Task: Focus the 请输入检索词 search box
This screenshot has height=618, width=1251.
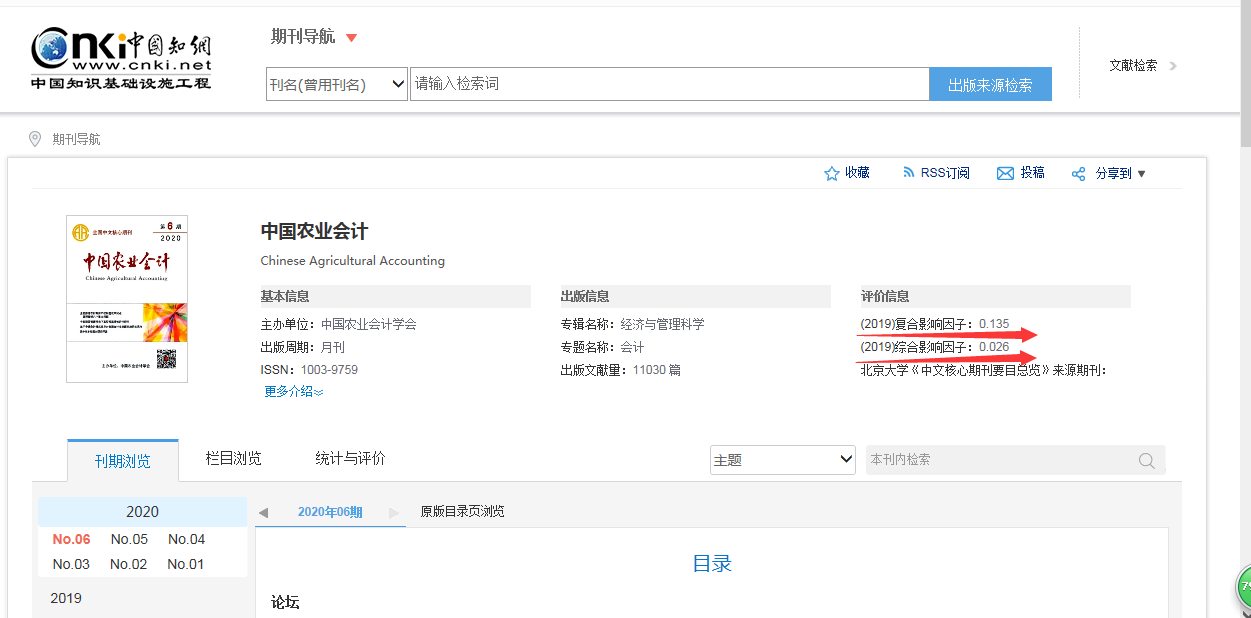Action: click(x=669, y=84)
